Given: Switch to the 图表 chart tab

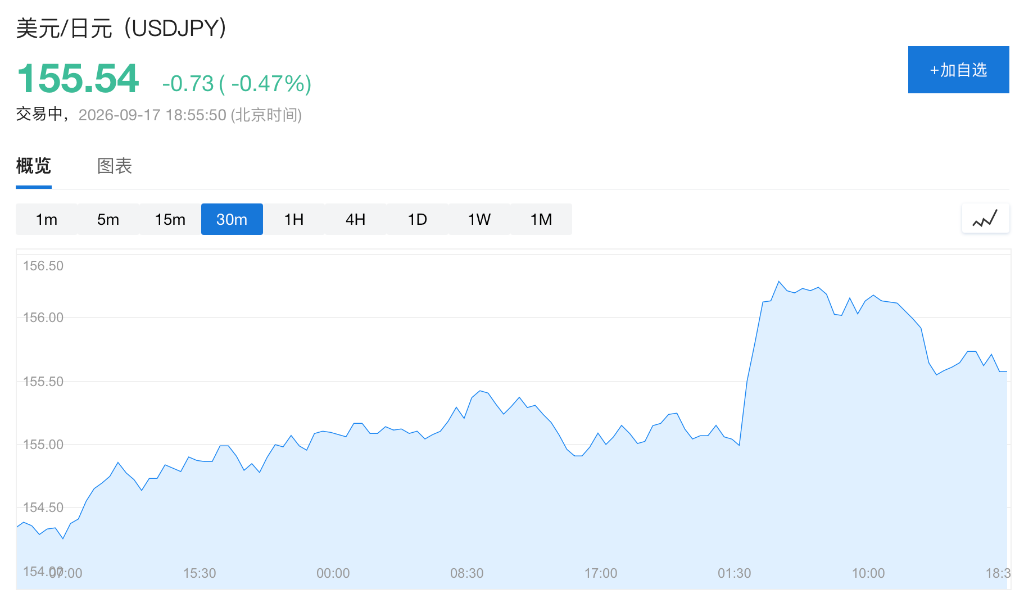Looking at the screenshot, I should 114,166.
